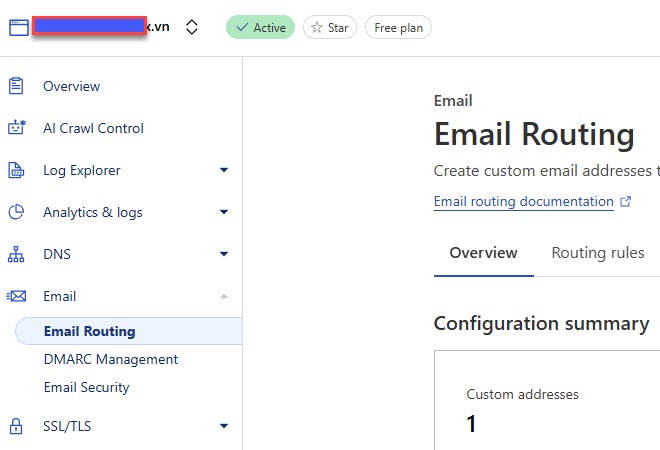Screen dimensions: 660x450
Task: Click the browser window icon beside domain
Action: [x=17, y=27]
